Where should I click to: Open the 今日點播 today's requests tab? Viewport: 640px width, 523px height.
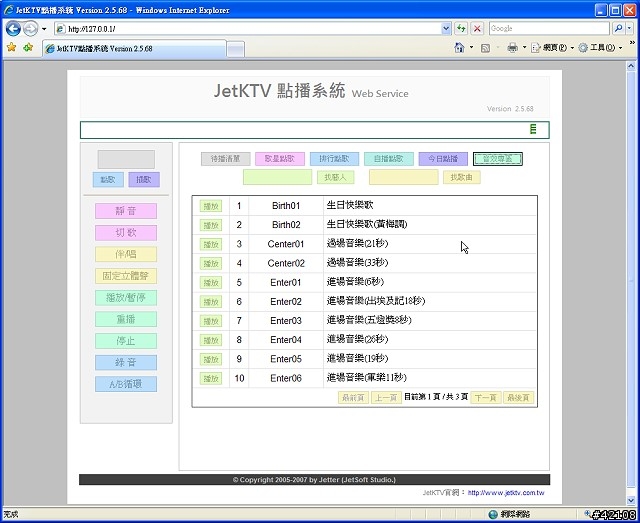click(x=443, y=159)
